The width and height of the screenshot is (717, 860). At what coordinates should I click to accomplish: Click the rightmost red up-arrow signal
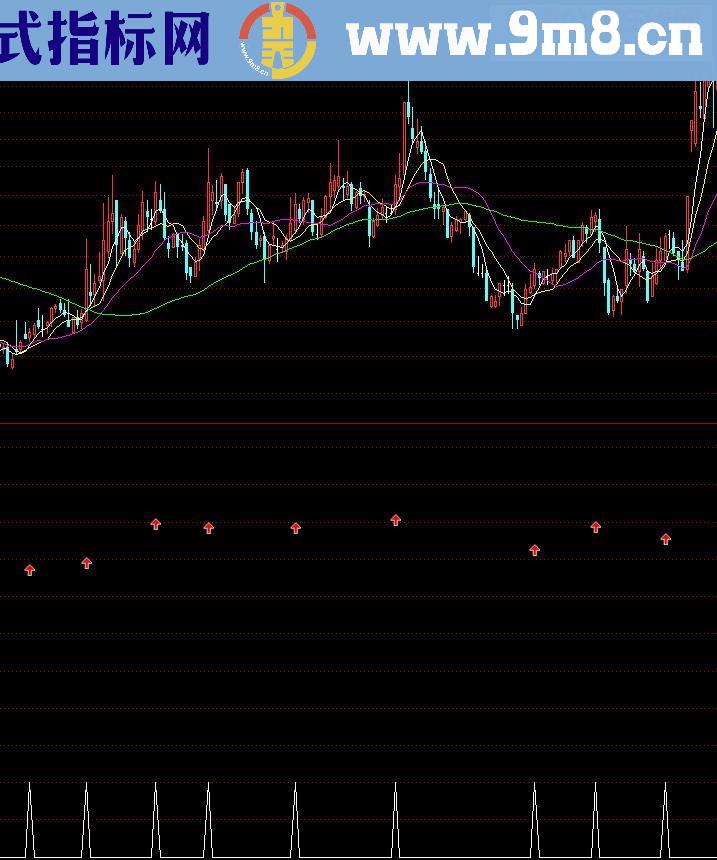coord(666,538)
